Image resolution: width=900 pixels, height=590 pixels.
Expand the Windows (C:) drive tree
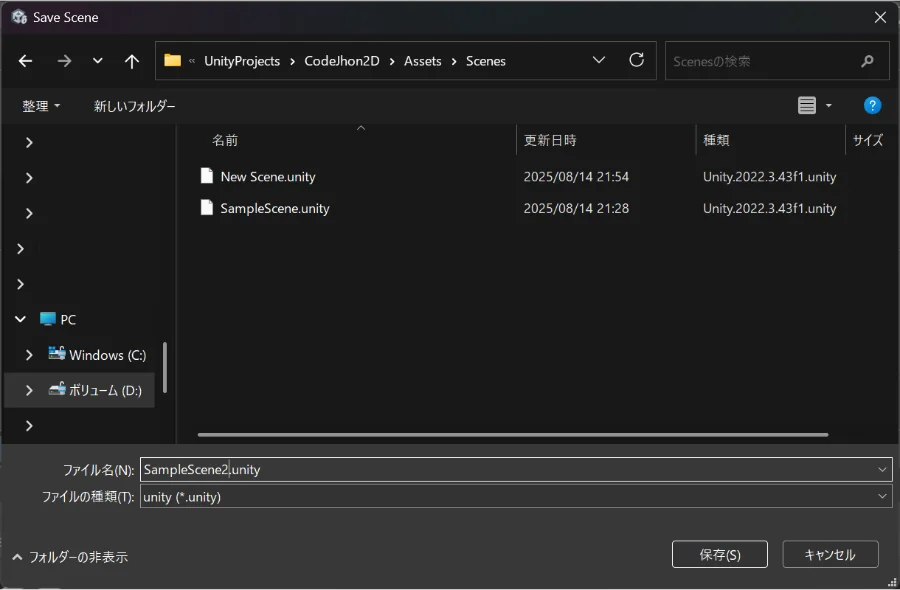pos(29,355)
